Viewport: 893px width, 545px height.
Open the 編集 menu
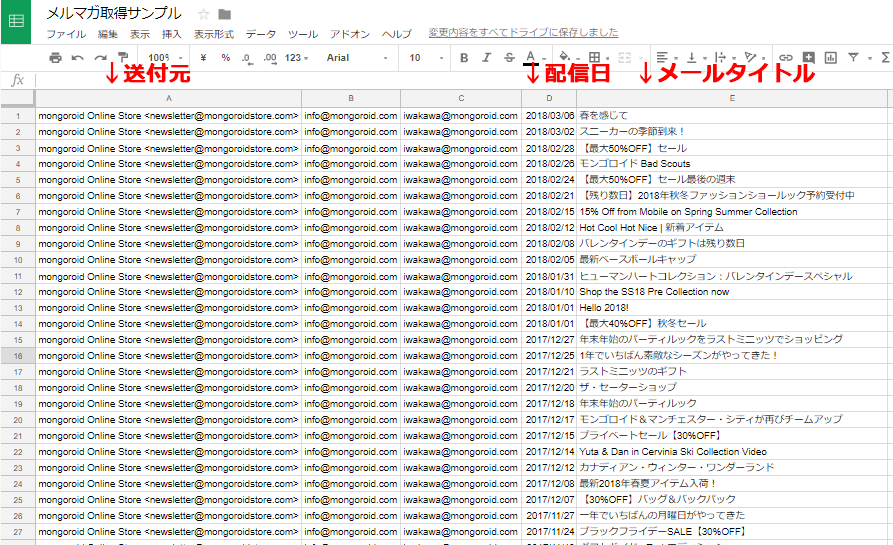[x=108, y=34]
